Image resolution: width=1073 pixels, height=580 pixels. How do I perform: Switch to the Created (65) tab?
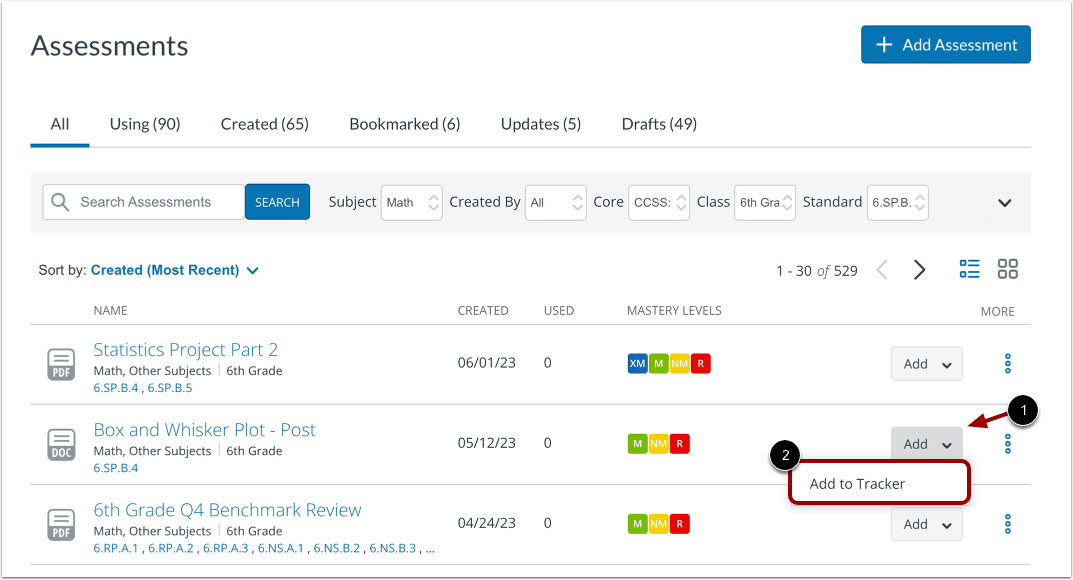click(265, 124)
